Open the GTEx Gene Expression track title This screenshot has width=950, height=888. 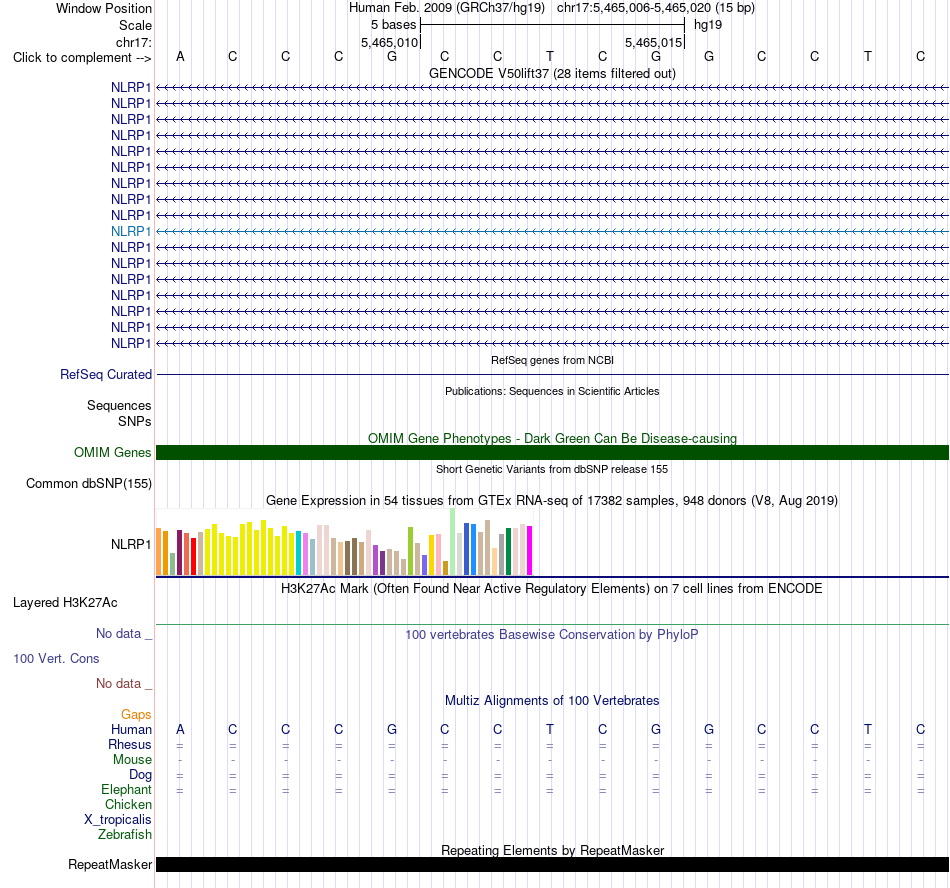(552, 500)
